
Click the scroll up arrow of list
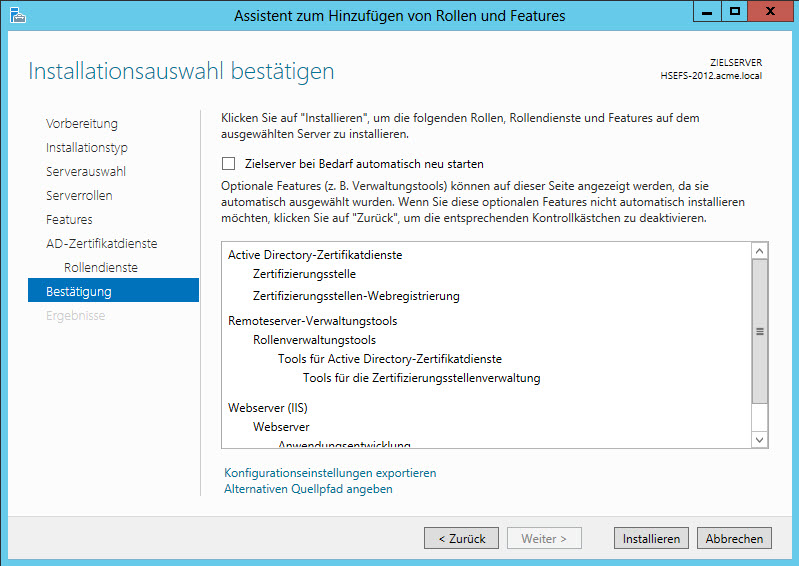pos(759,251)
